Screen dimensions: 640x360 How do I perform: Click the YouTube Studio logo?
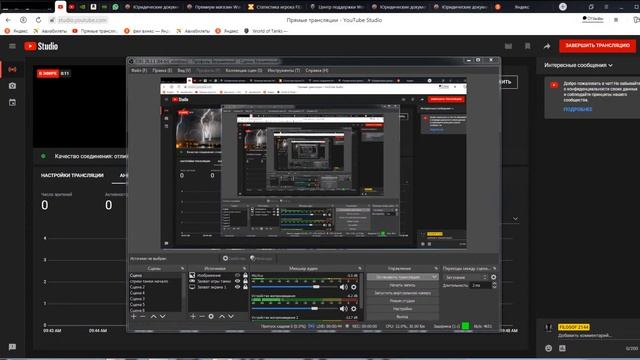pos(41,46)
